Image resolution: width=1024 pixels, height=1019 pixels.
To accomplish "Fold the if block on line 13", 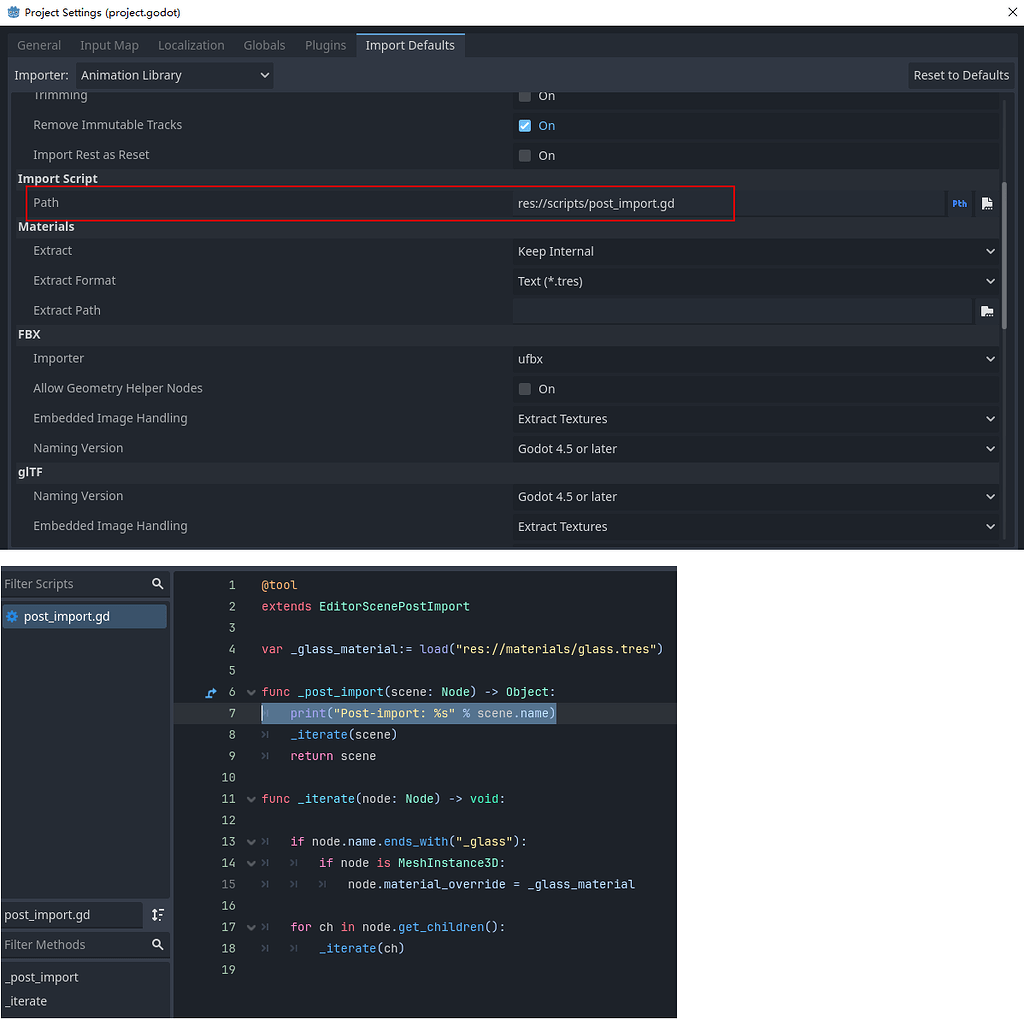I will 251,842.
